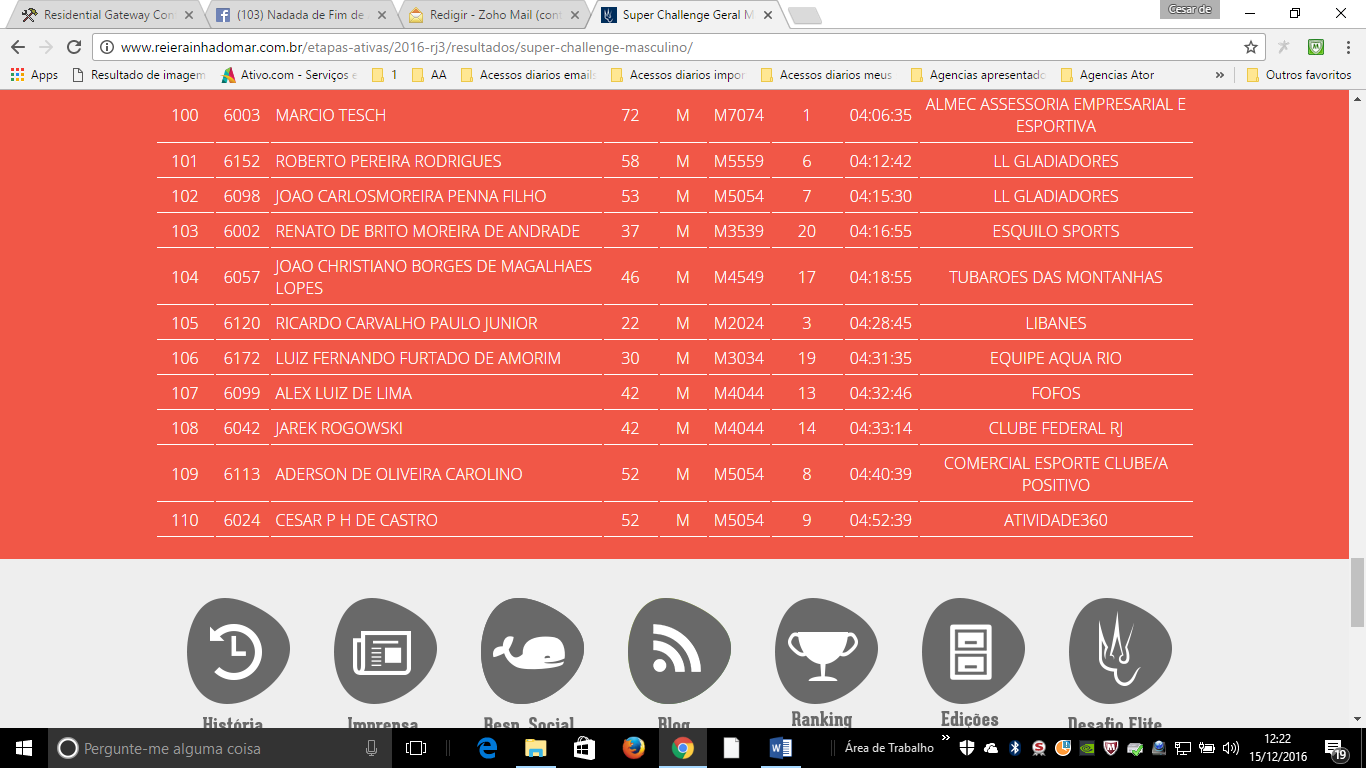Screen dimensions: 1366x768
Task: Switch to the Redigir - Zoho Mail tab
Action: 485,15
